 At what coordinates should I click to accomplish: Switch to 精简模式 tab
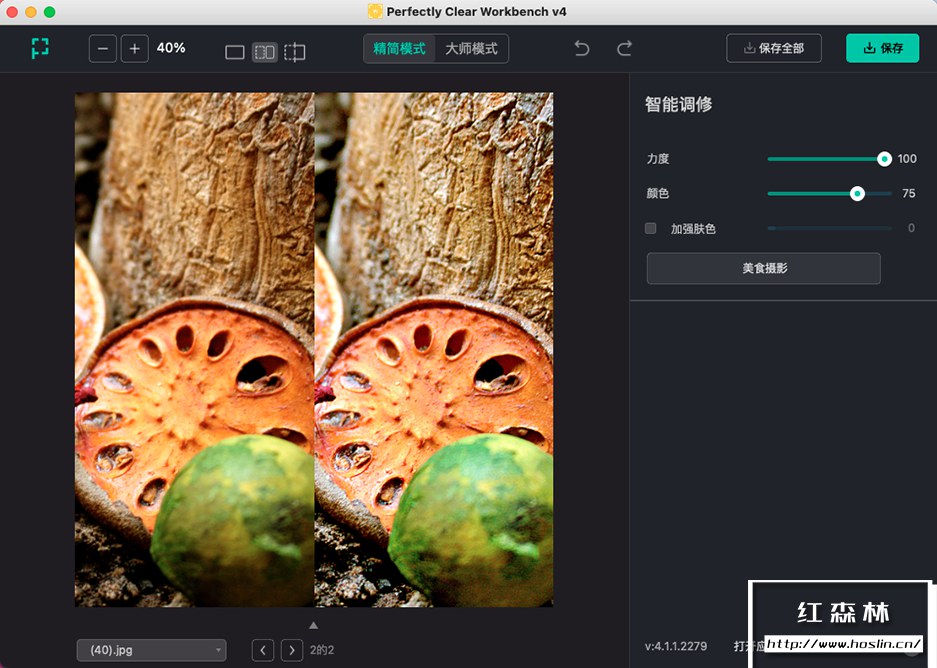point(399,48)
